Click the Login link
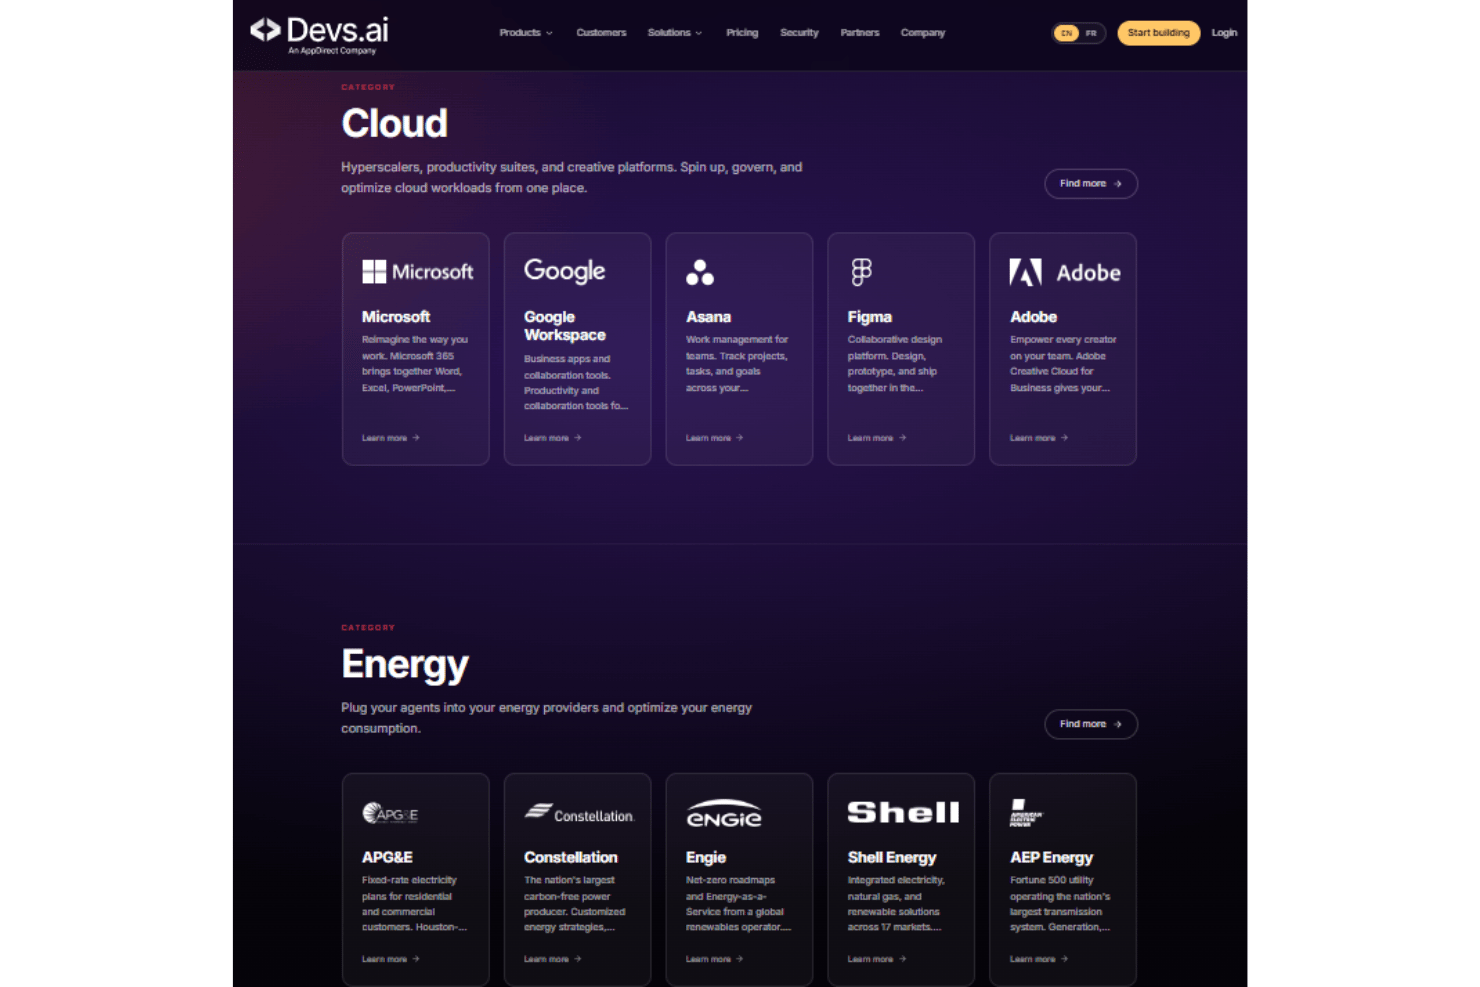This screenshot has width=1480, height=987. [1224, 33]
